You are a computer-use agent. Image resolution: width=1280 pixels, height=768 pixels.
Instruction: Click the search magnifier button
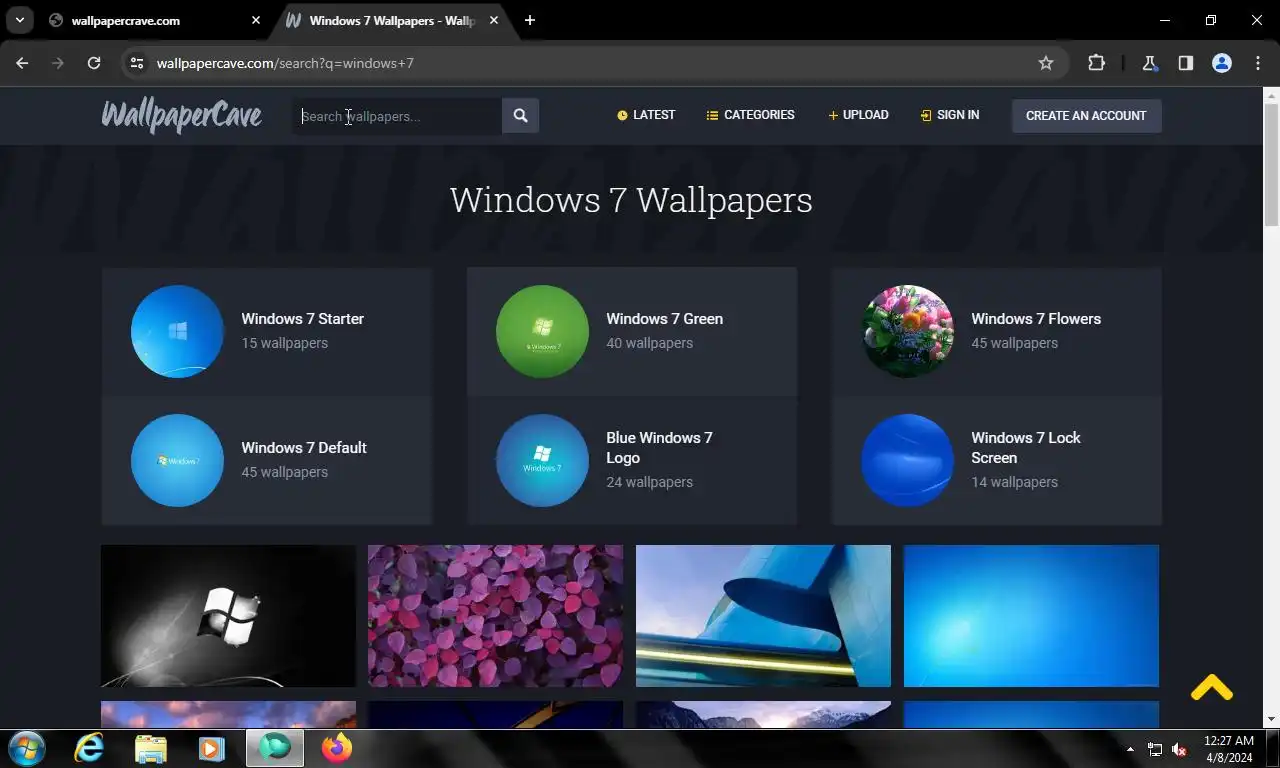coord(520,116)
